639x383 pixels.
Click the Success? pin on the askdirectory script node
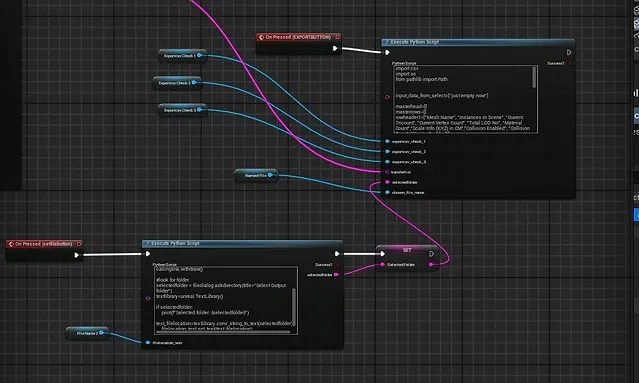(x=337, y=264)
